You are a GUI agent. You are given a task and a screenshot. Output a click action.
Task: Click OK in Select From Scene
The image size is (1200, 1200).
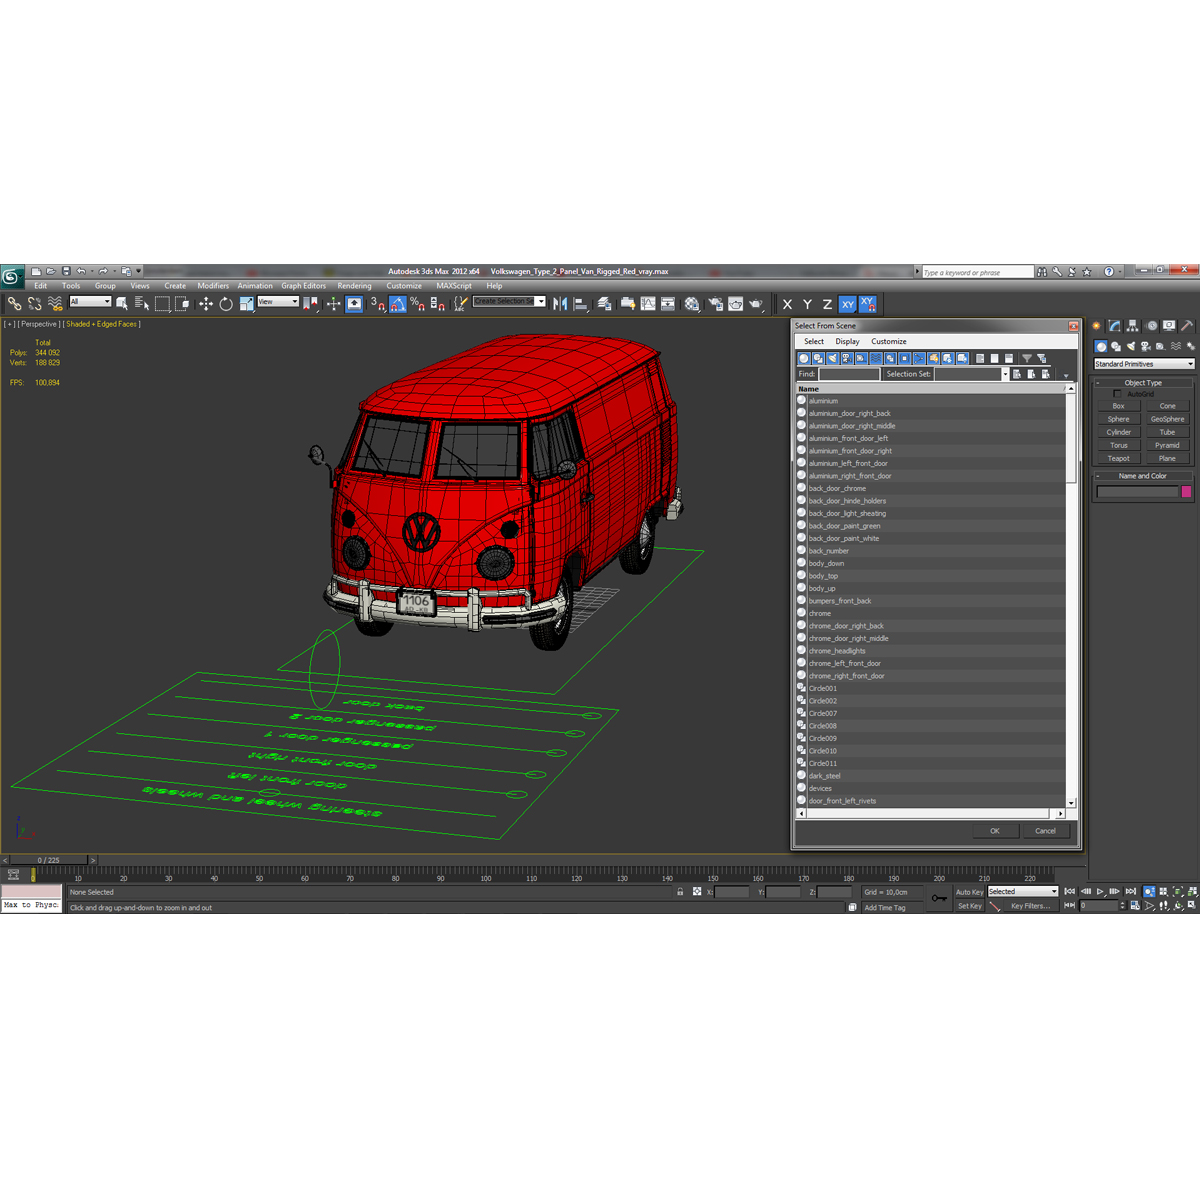tap(995, 831)
